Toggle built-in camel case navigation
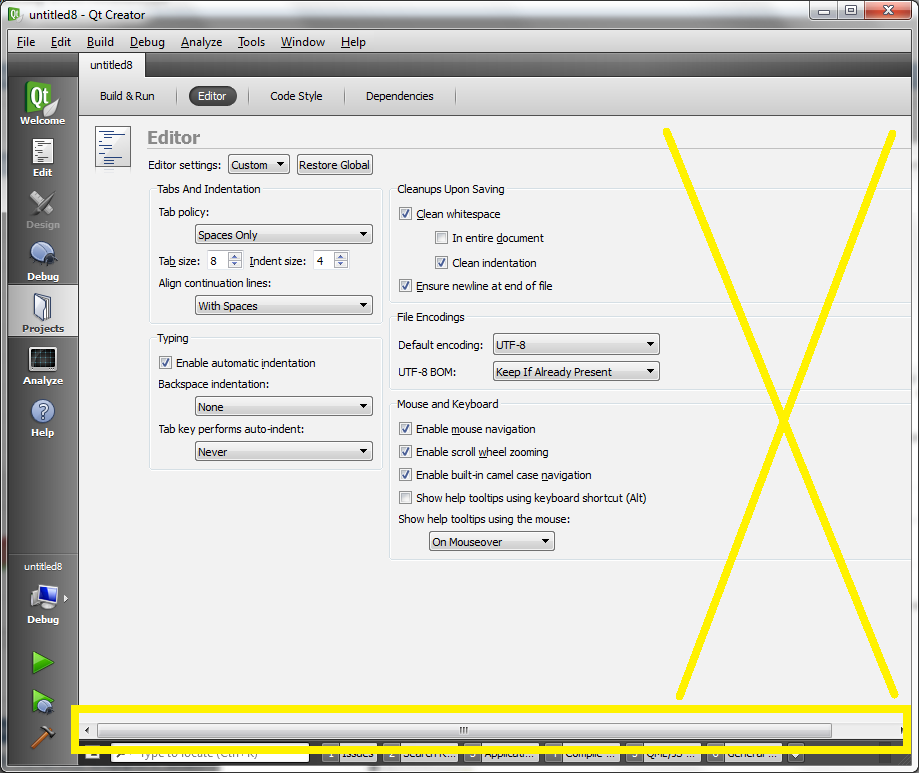 click(x=405, y=474)
